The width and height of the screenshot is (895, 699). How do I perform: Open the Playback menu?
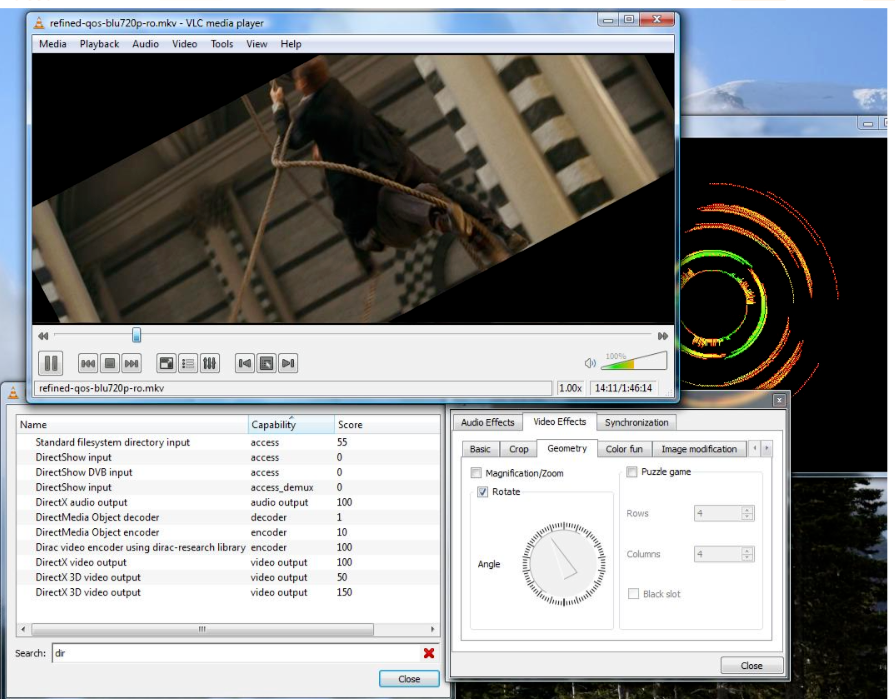pos(99,44)
